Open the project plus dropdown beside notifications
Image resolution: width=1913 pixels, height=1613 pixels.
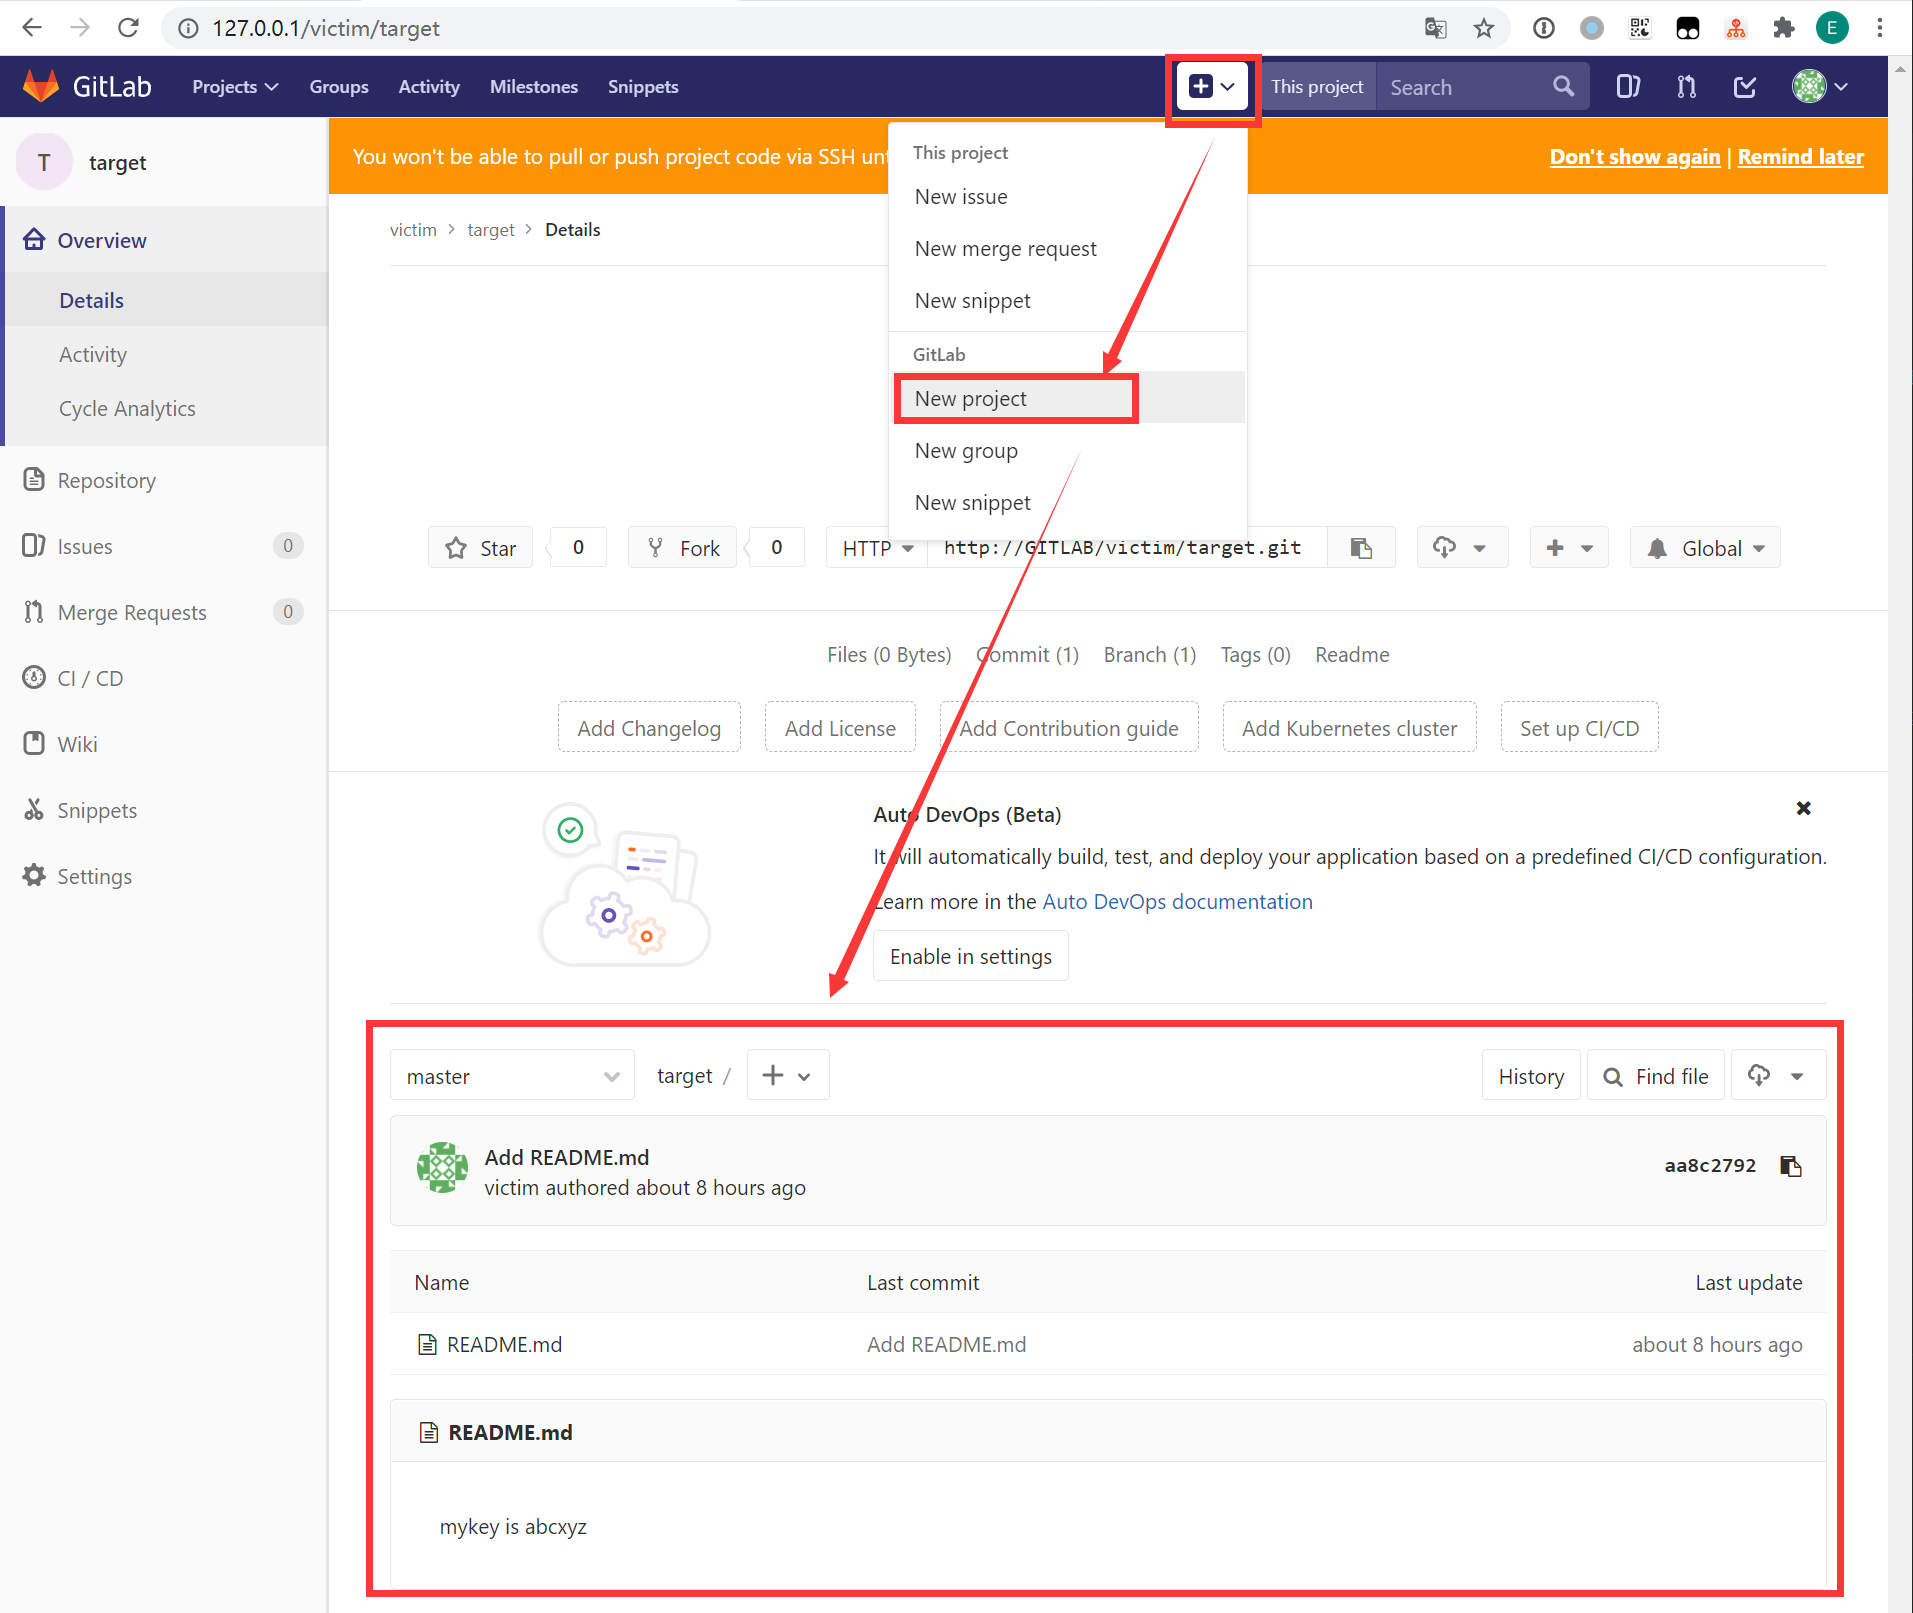pos(1569,548)
